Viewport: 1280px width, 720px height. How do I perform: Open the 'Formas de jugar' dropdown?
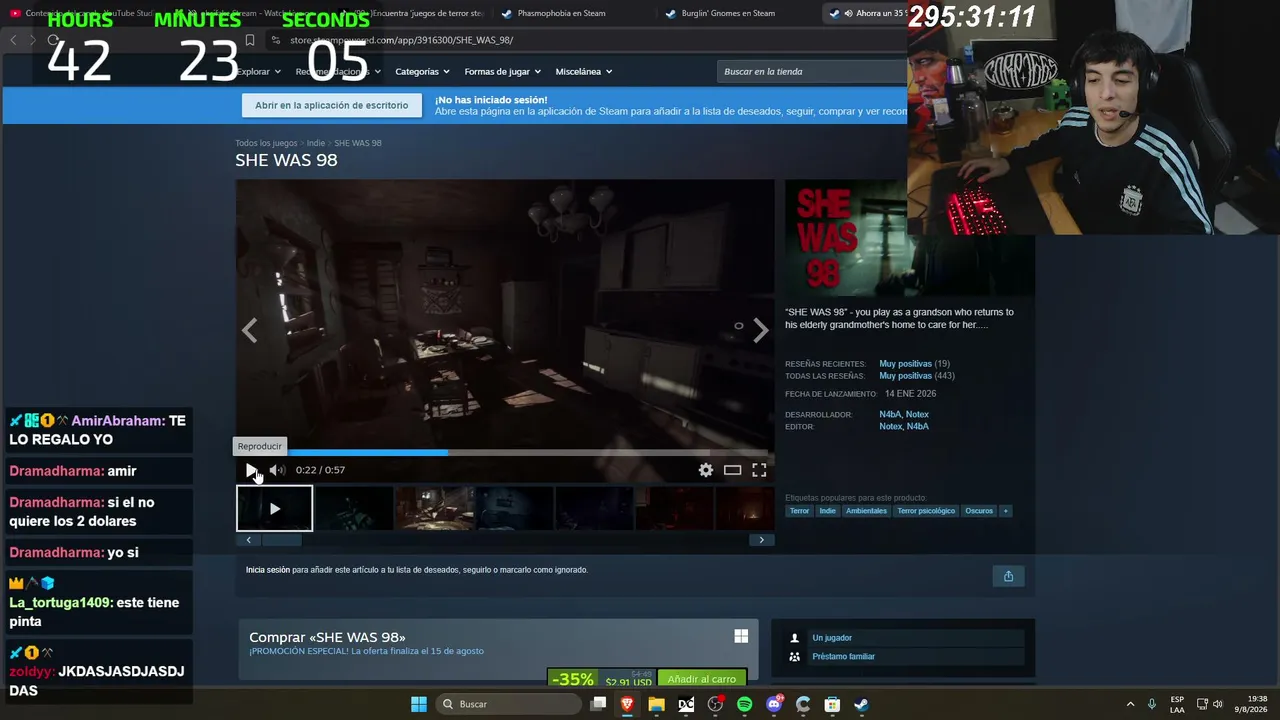pyautogui.click(x=502, y=72)
